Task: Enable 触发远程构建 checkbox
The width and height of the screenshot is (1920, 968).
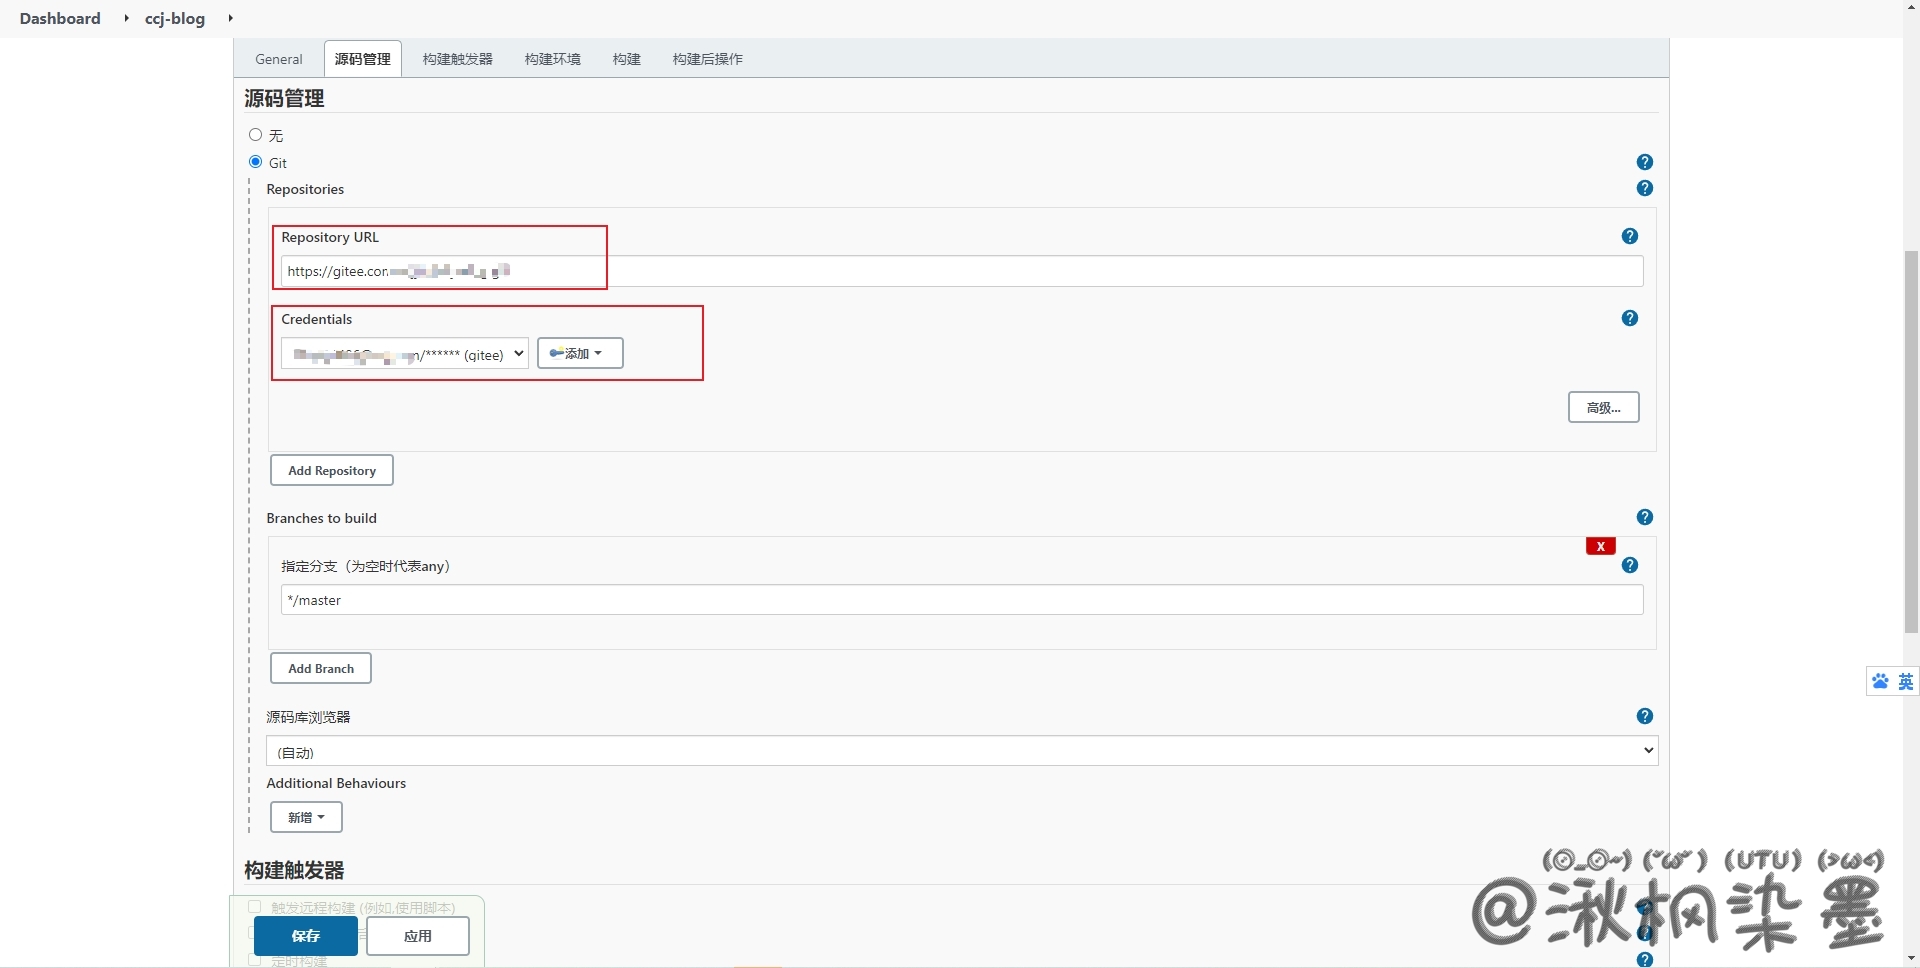Action: (x=255, y=907)
